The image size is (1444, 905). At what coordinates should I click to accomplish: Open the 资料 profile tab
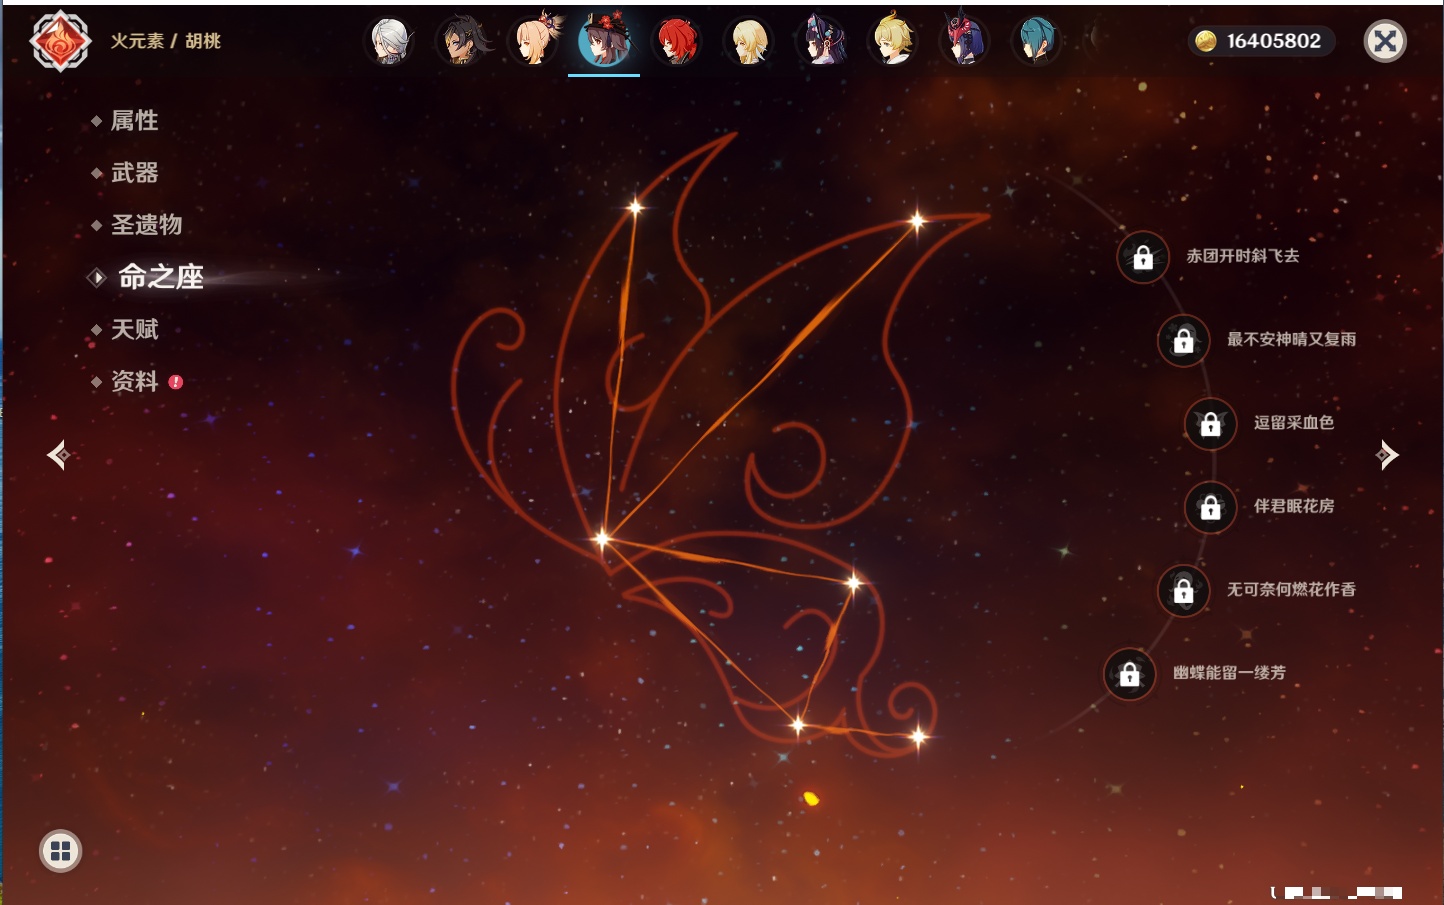134,382
